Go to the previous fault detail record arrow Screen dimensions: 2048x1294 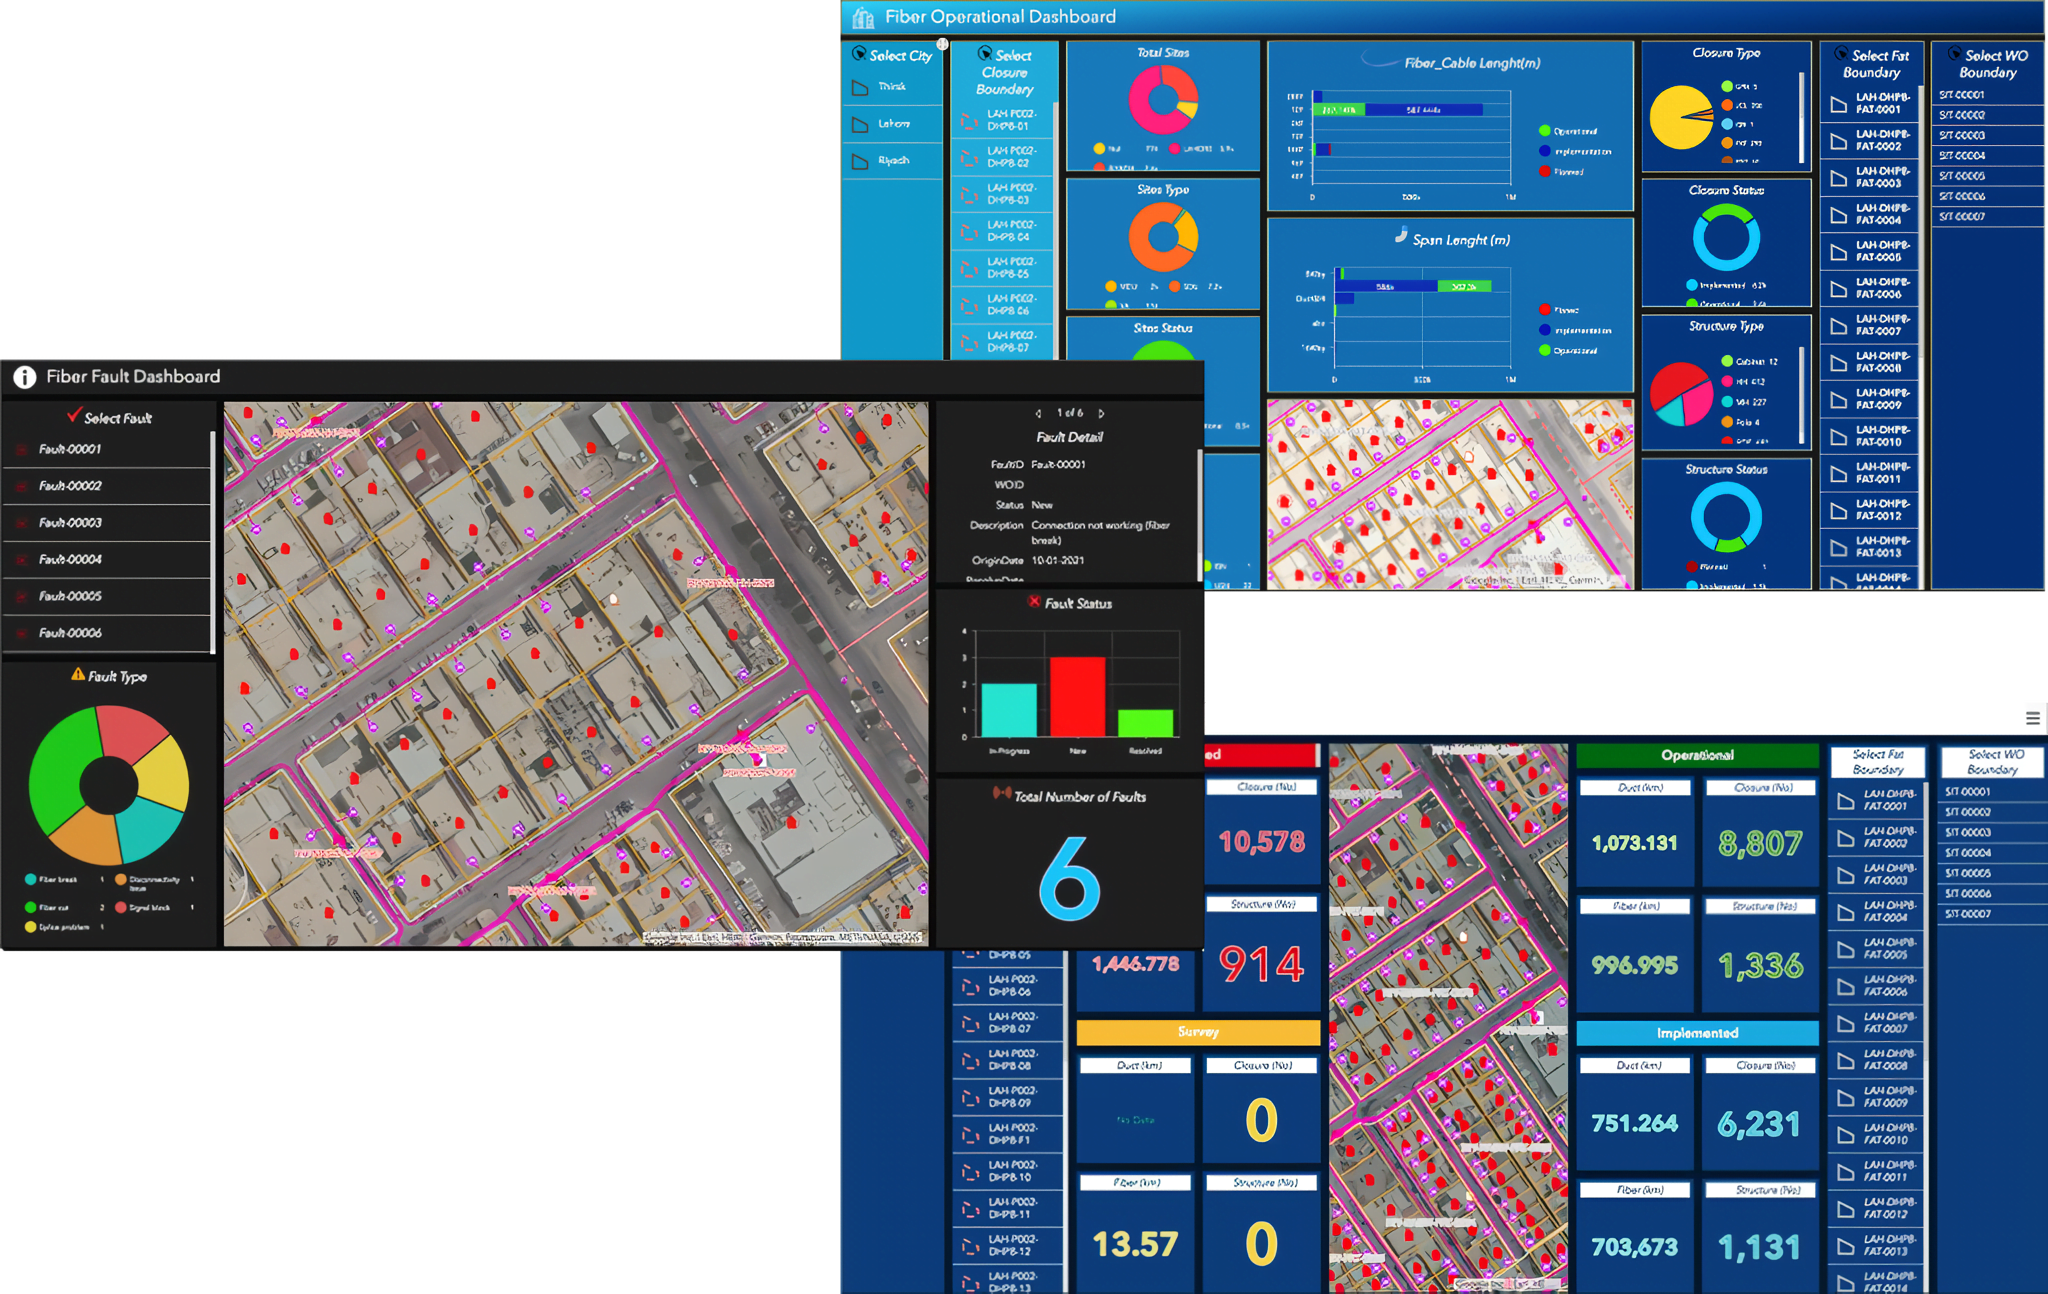1039,413
